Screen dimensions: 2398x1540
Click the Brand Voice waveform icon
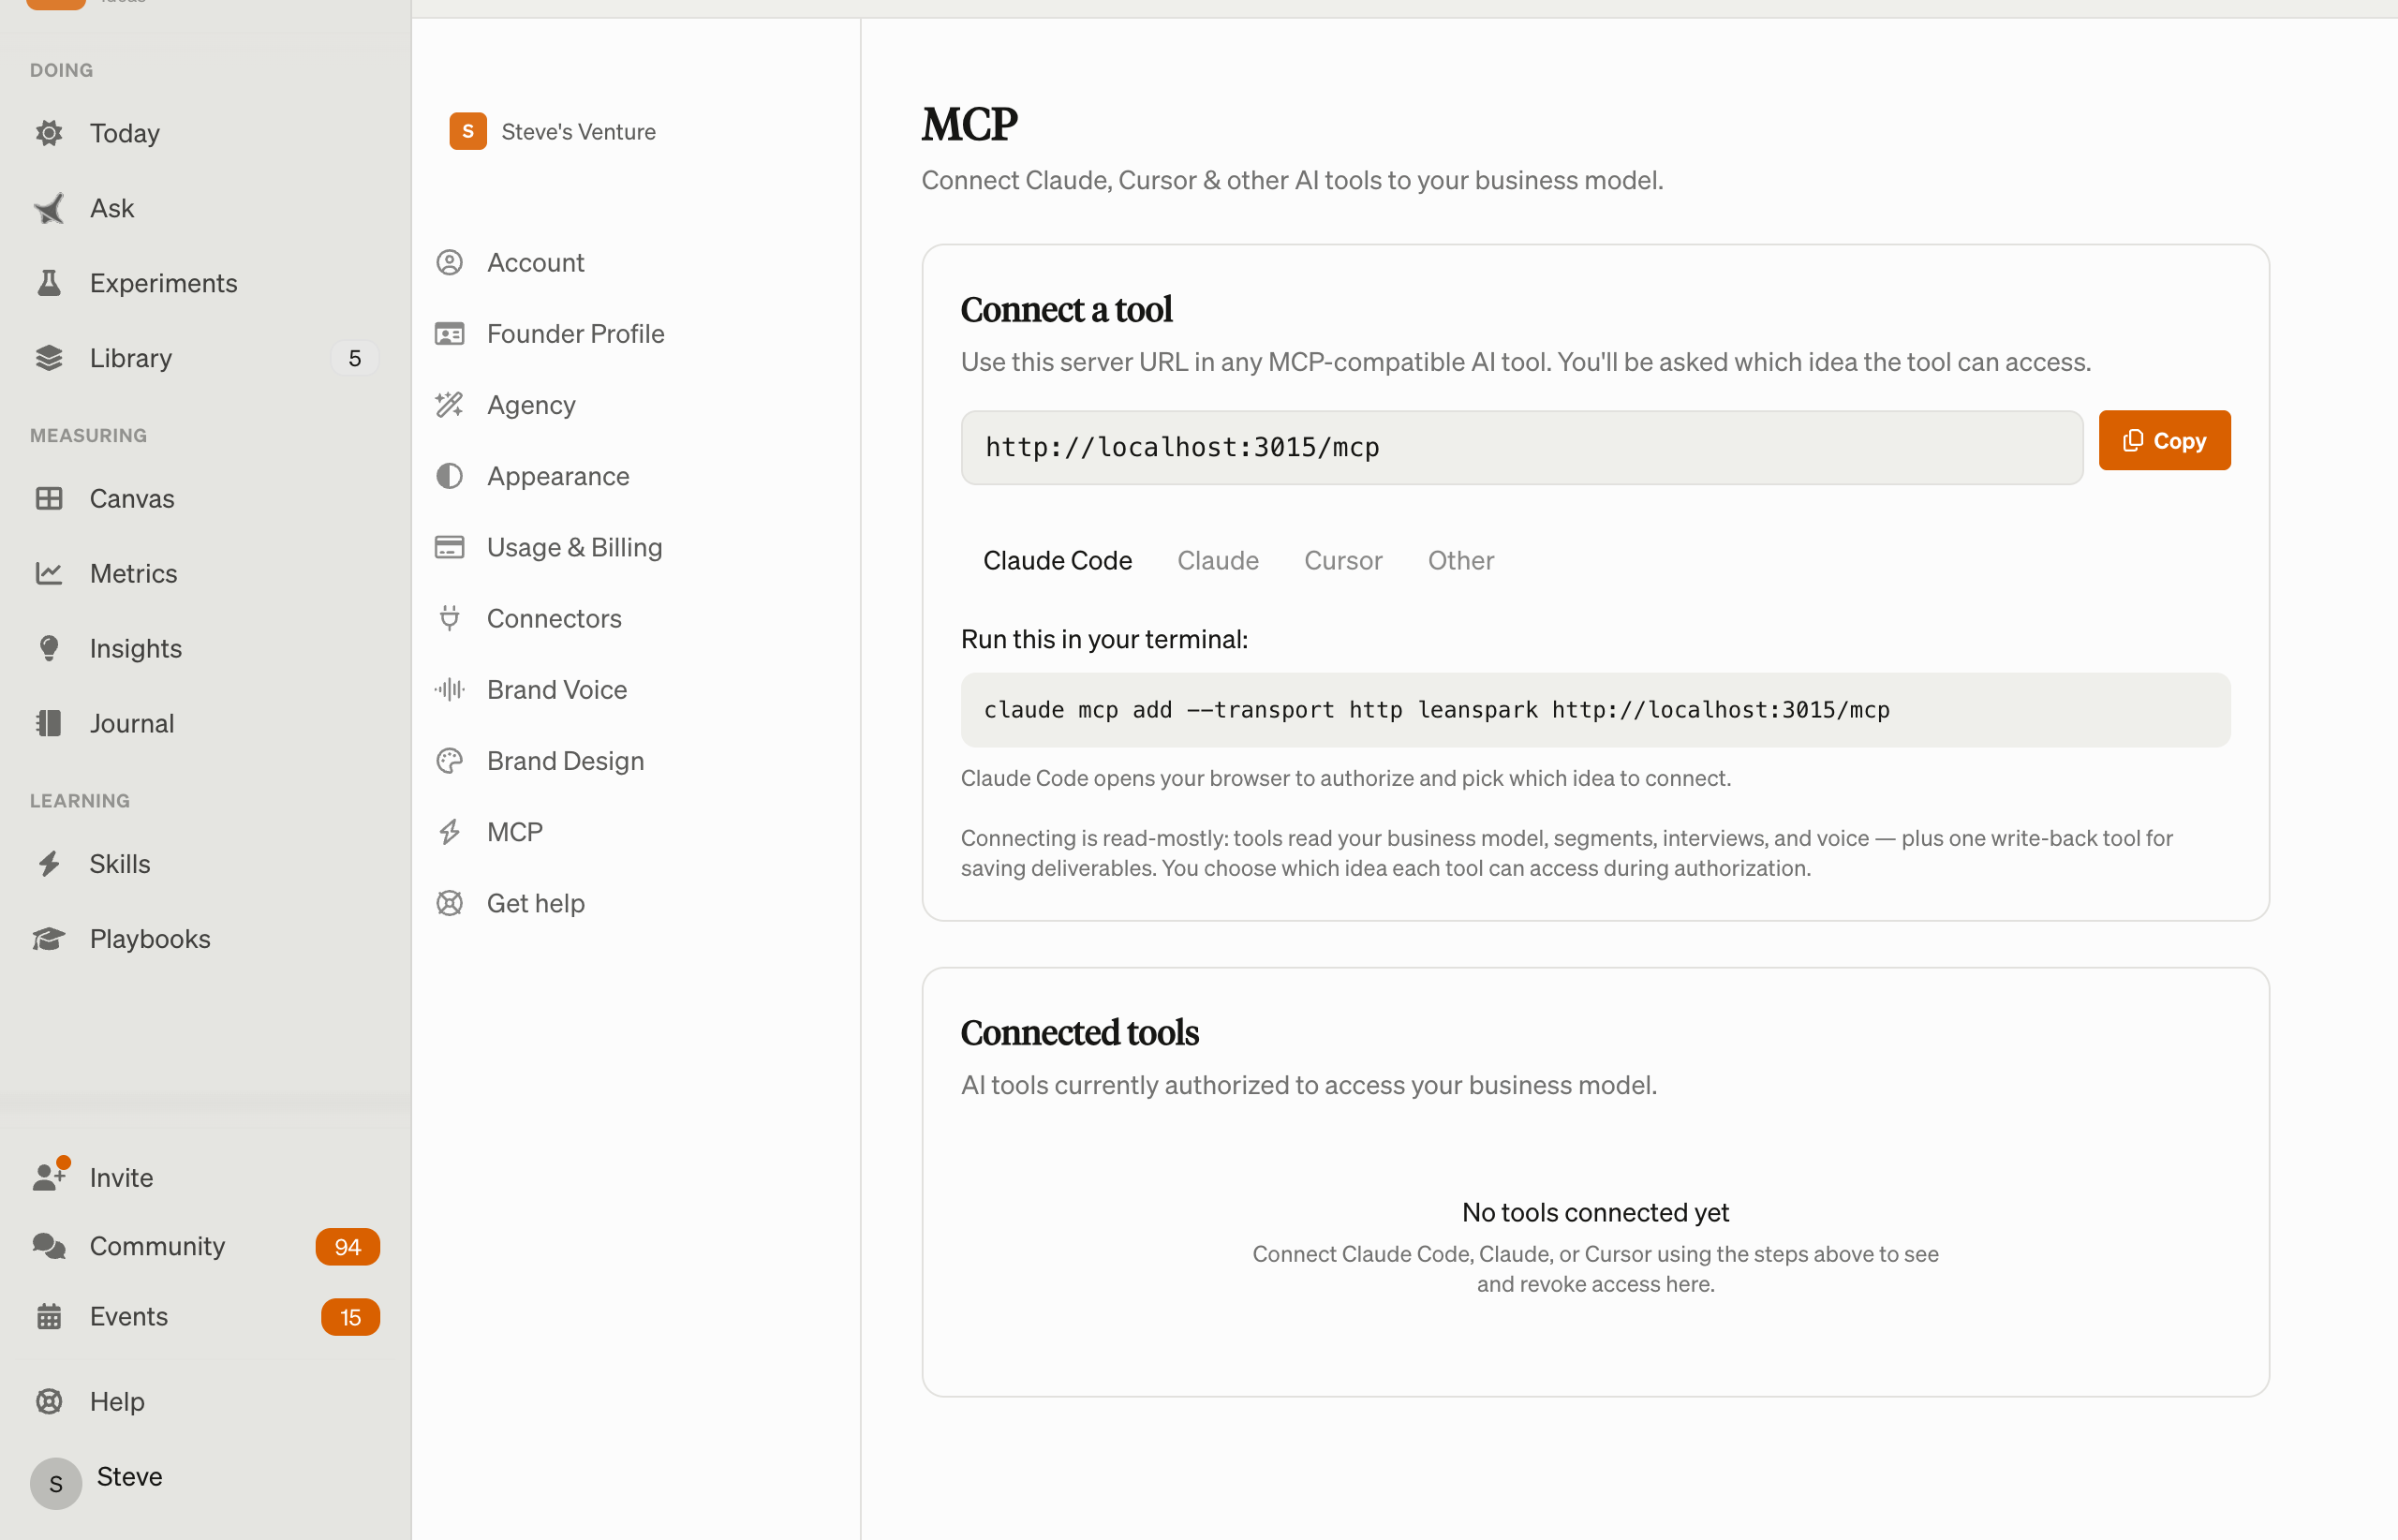click(x=450, y=689)
